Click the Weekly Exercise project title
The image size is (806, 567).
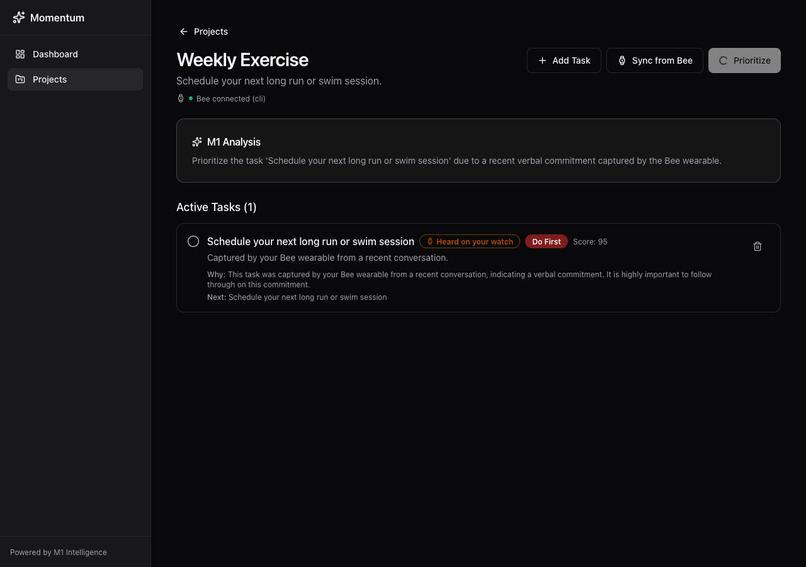(242, 60)
